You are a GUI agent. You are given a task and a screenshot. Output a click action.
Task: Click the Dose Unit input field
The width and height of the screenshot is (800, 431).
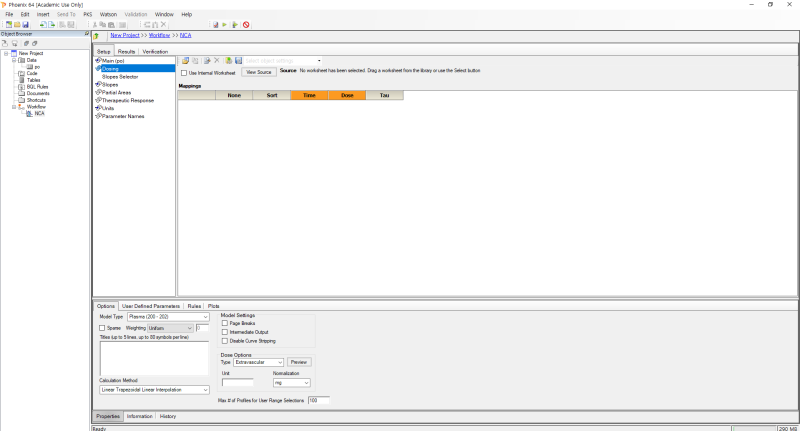[x=238, y=383]
